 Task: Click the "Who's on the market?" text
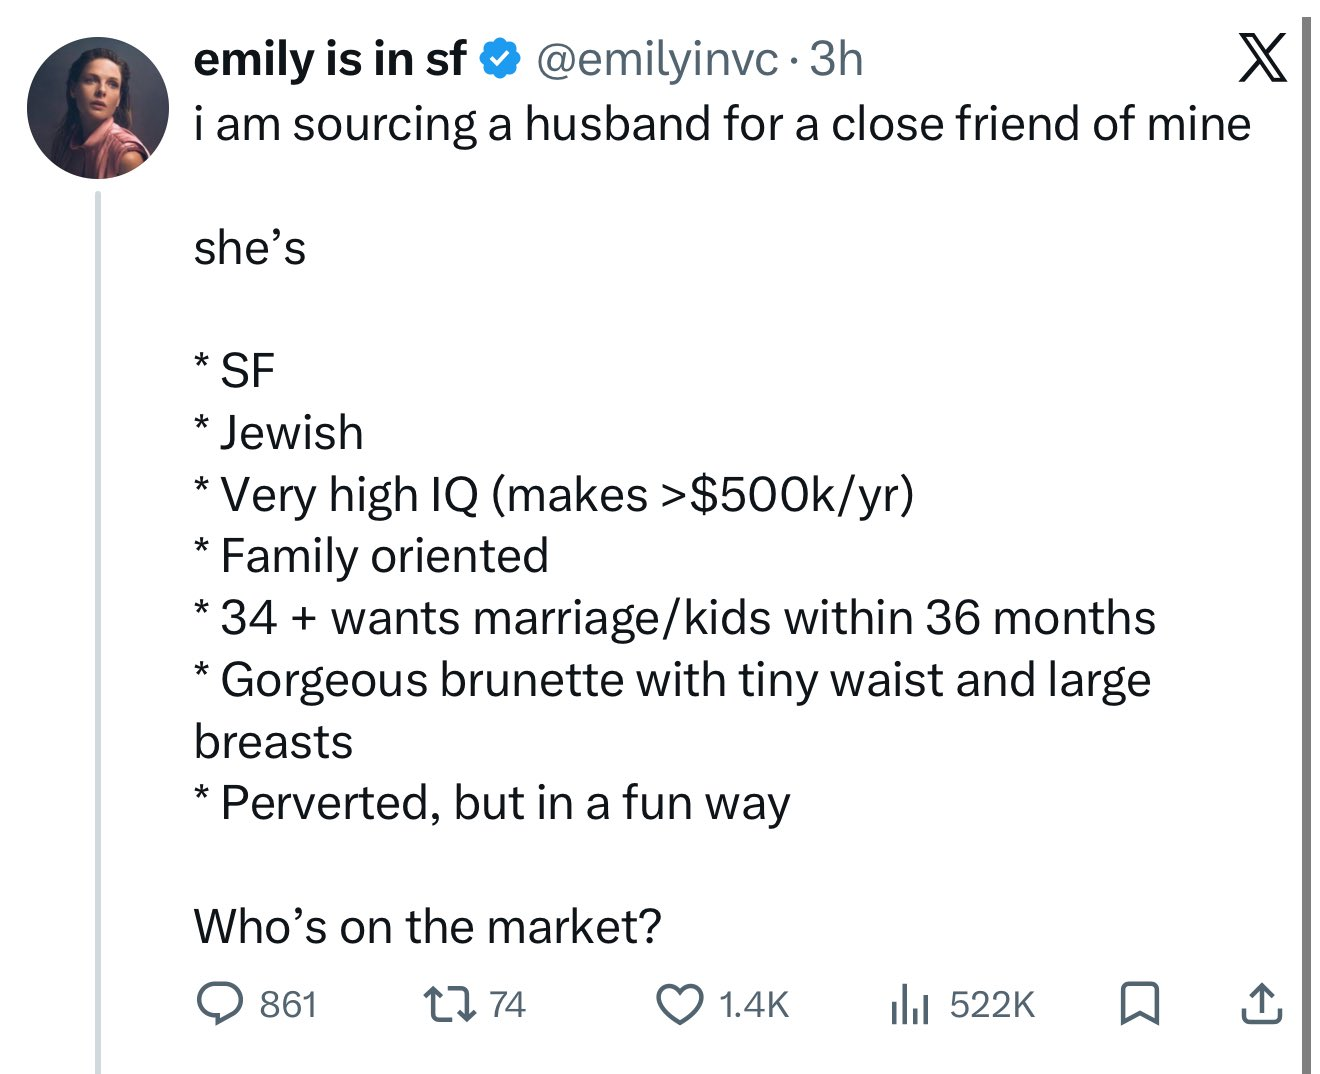[x=427, y=926]
